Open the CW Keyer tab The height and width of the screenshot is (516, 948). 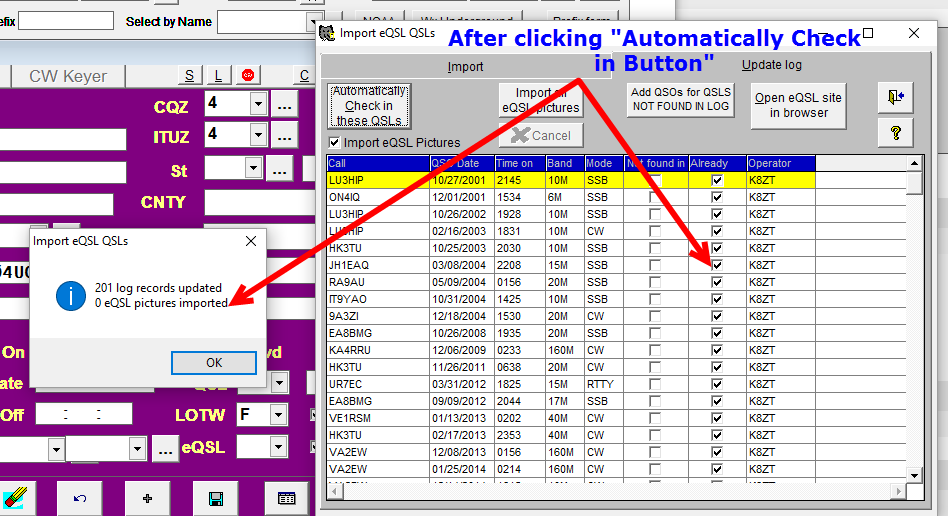click(68, 76)
